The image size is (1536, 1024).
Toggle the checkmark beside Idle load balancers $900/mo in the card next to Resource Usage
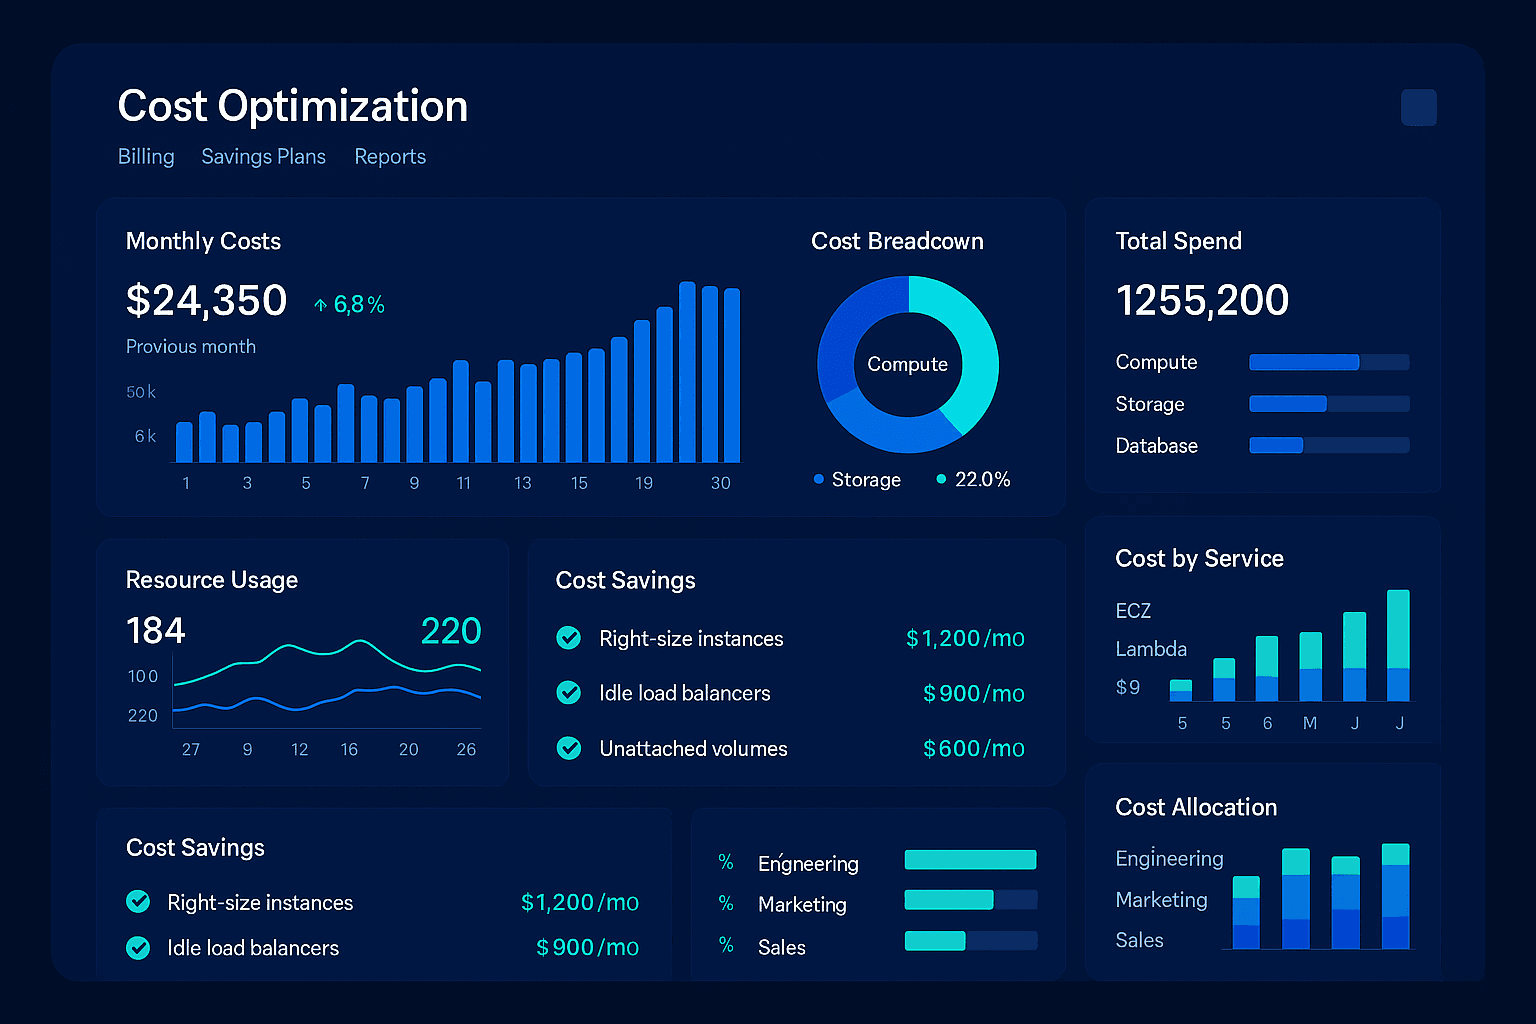pos(569,693)
